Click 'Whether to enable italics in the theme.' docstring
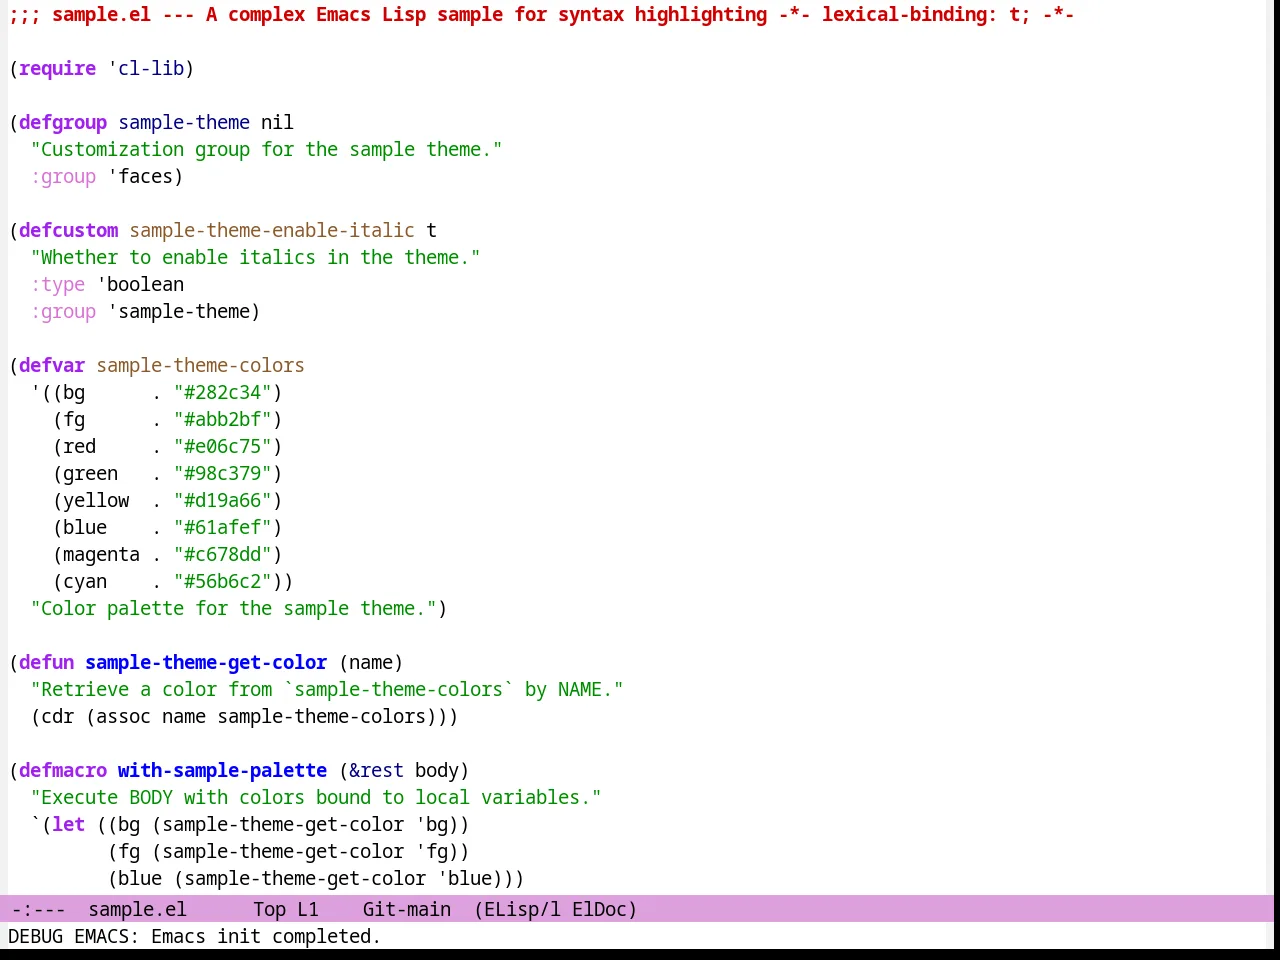1280x960 pixels. coord(255,257)
